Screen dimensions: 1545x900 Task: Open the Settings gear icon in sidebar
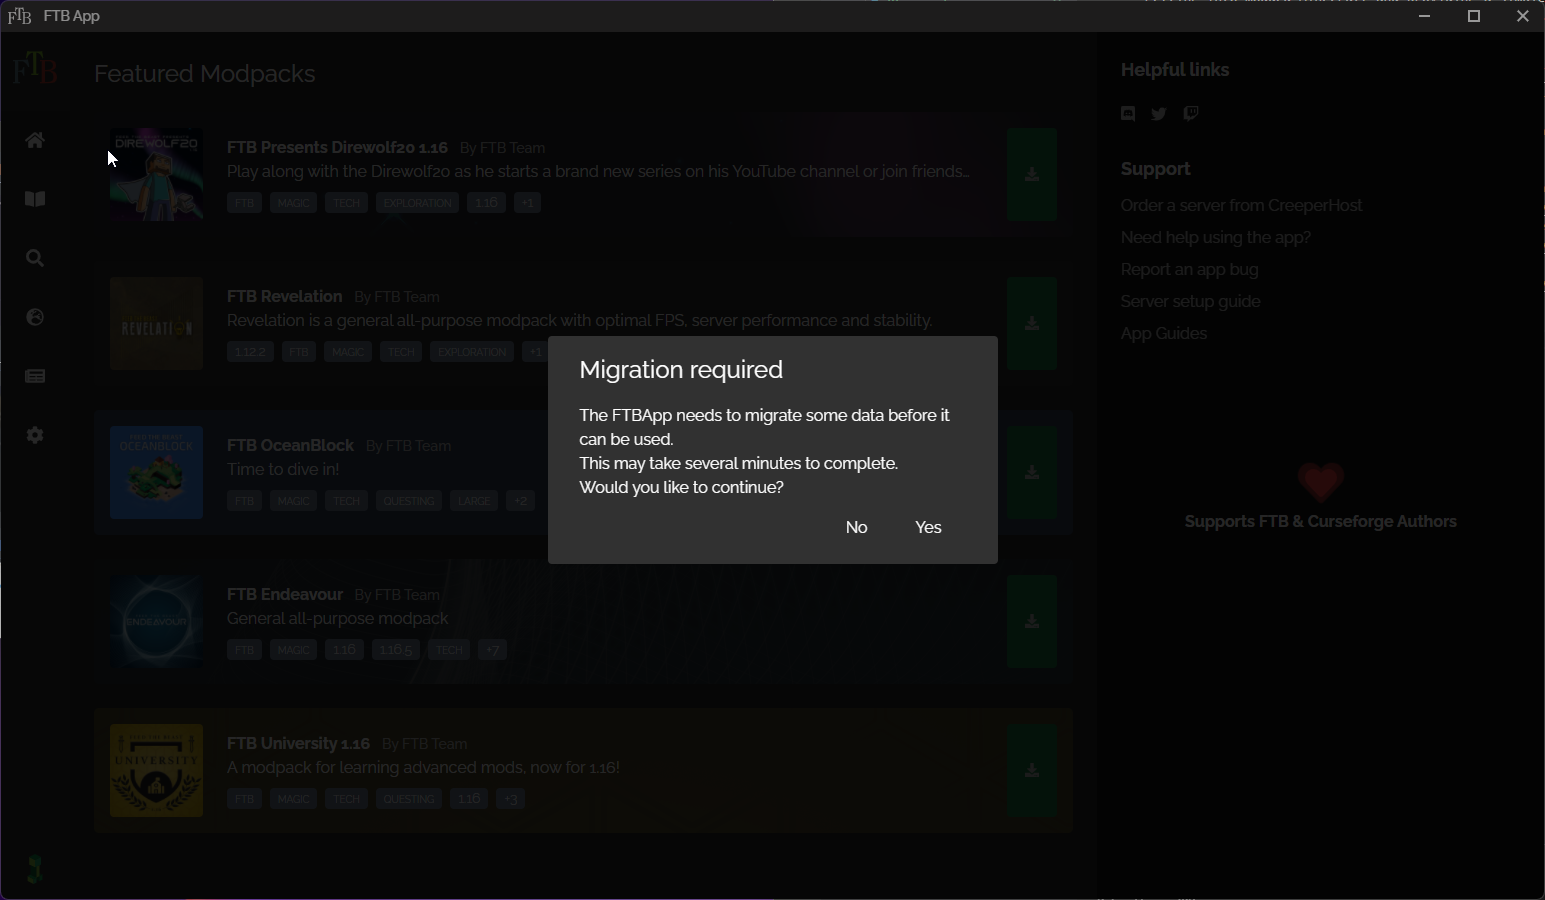tap(35, 436)
